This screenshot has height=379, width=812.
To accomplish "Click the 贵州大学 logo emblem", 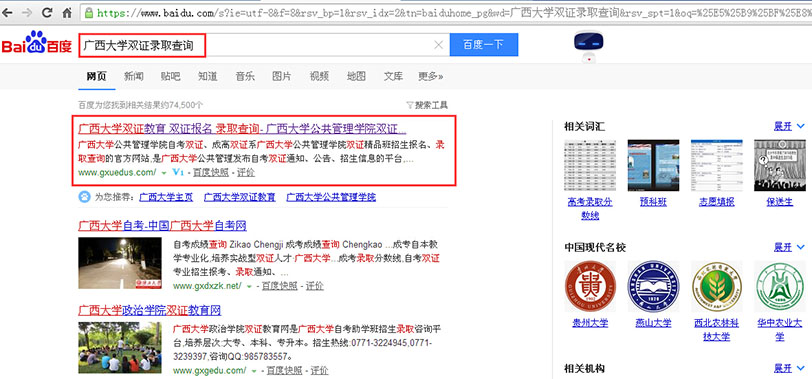I will coord(590,286).
